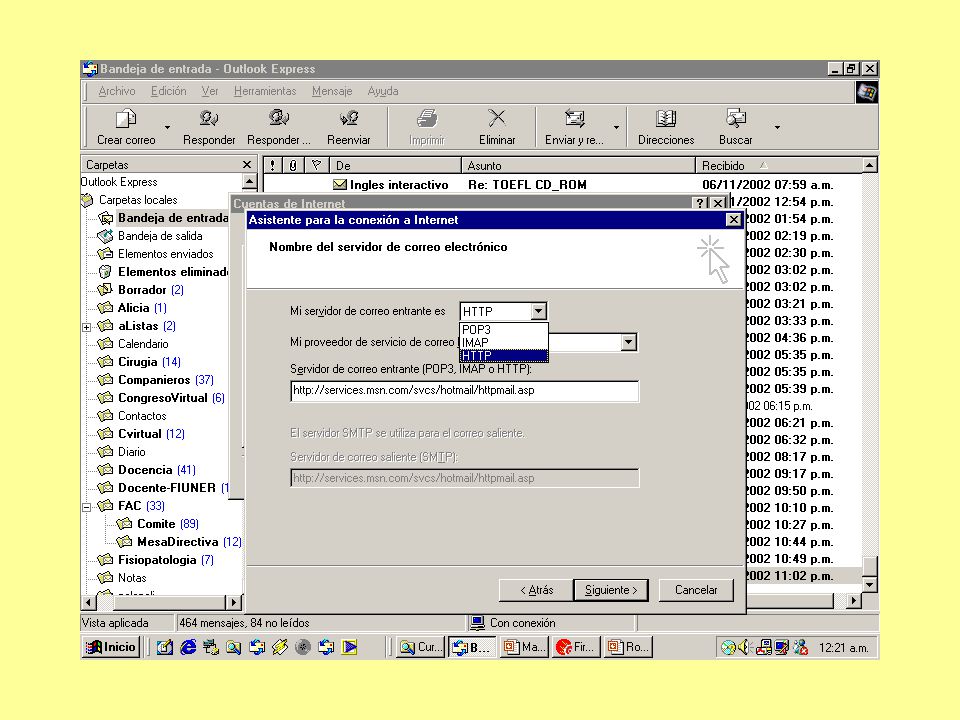Expand the aListas folder tree node

tap(87, 327)
